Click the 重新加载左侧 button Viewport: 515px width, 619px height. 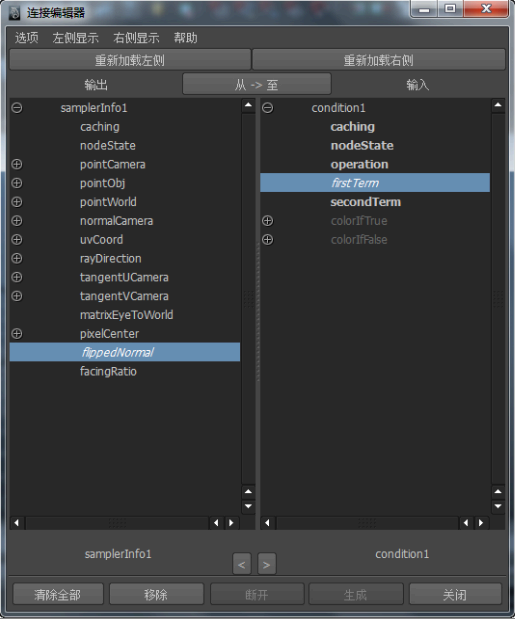(x=130, y=60)
